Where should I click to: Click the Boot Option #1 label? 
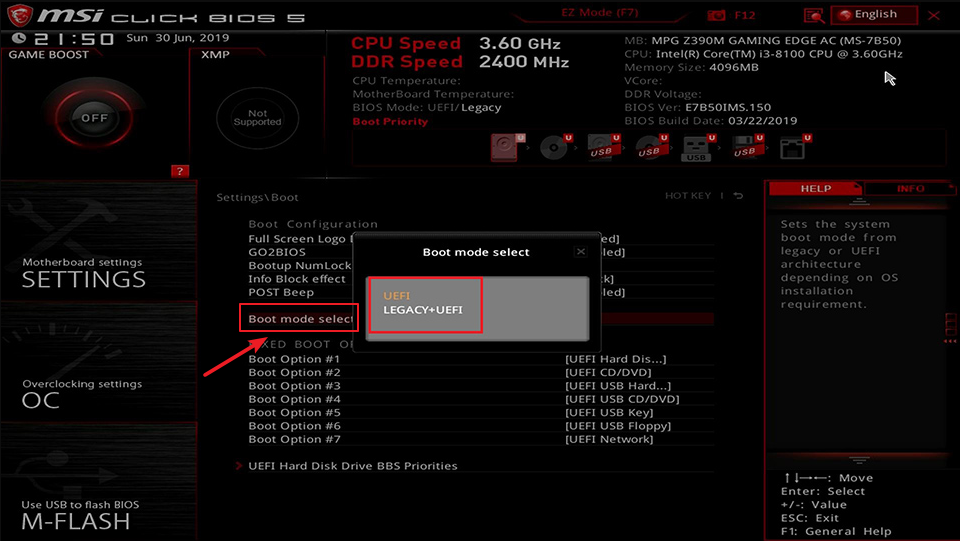[294, 359]
